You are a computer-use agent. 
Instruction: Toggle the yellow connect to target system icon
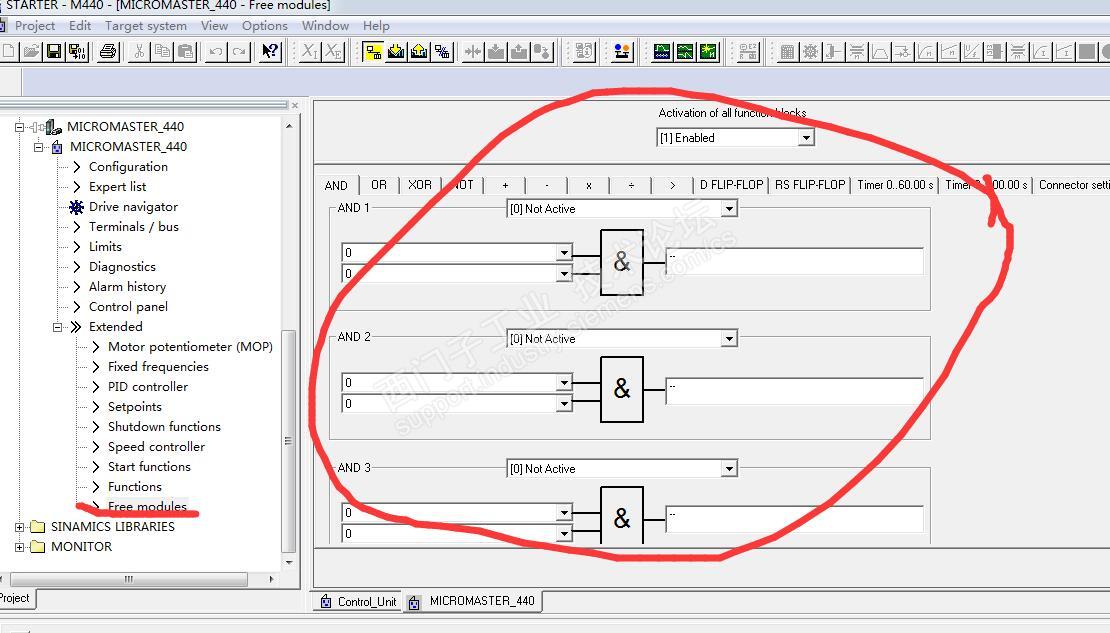coord(373,52)
